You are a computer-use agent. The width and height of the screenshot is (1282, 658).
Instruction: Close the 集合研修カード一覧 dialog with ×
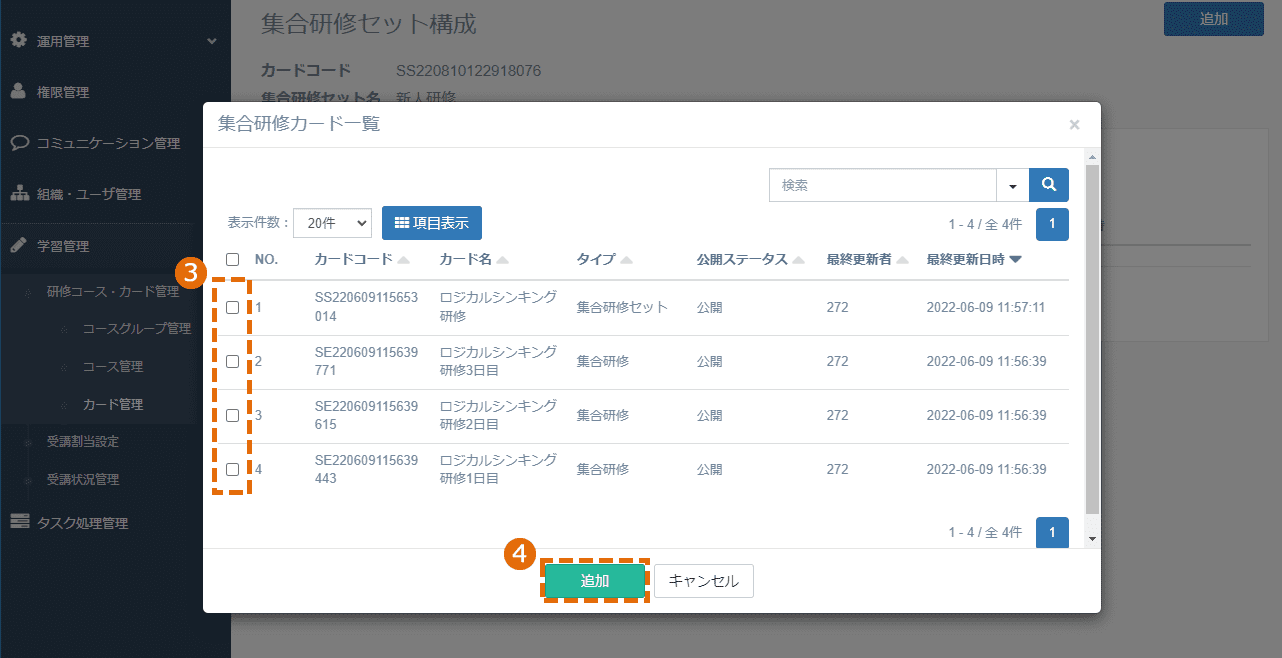tap(1074, 125)
